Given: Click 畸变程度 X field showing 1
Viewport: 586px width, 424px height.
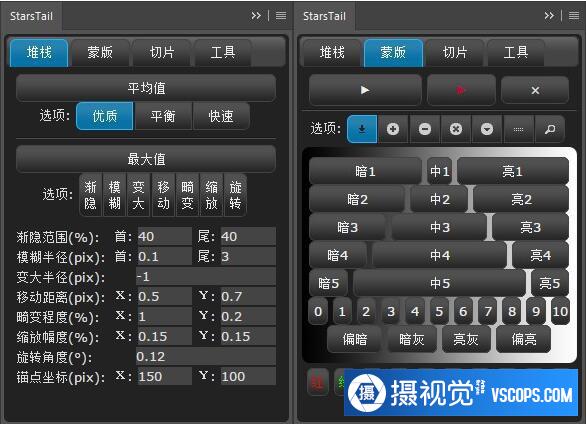Looking at the screenshot, I should click(x=164, y=316).
